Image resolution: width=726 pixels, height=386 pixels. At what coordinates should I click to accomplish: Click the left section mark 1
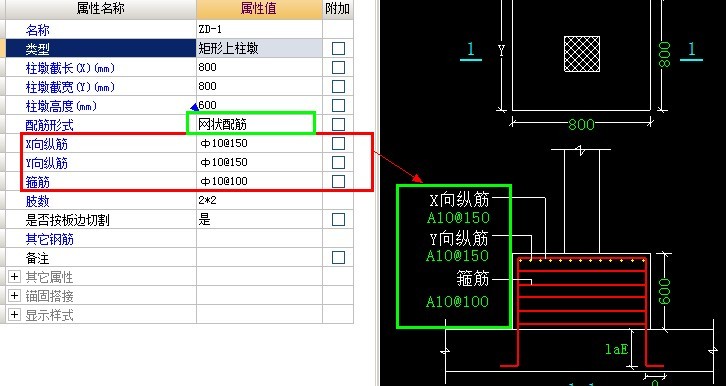[471, 50]
